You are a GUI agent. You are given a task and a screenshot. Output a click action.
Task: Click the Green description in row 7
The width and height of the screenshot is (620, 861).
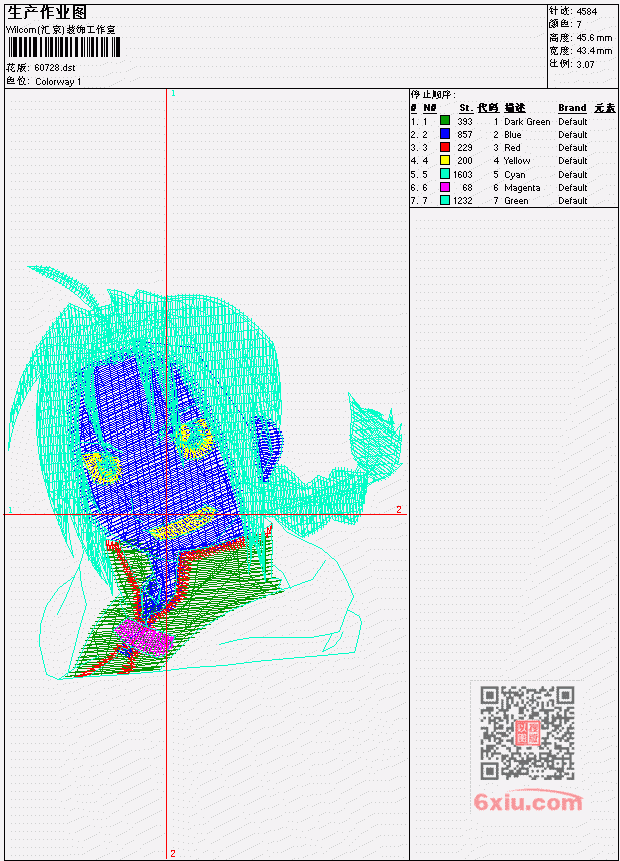coord(516,201)
